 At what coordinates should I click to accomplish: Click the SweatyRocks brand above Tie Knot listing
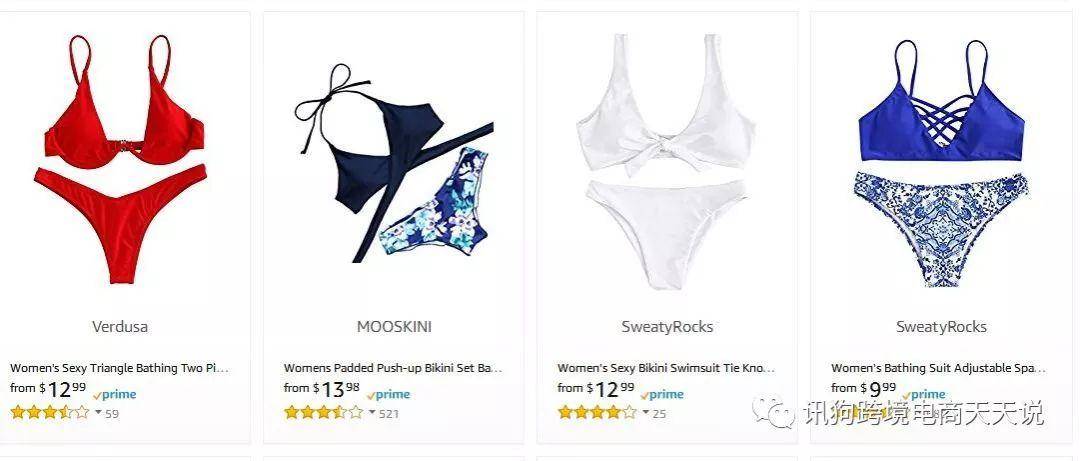click(x=667, y=327)
